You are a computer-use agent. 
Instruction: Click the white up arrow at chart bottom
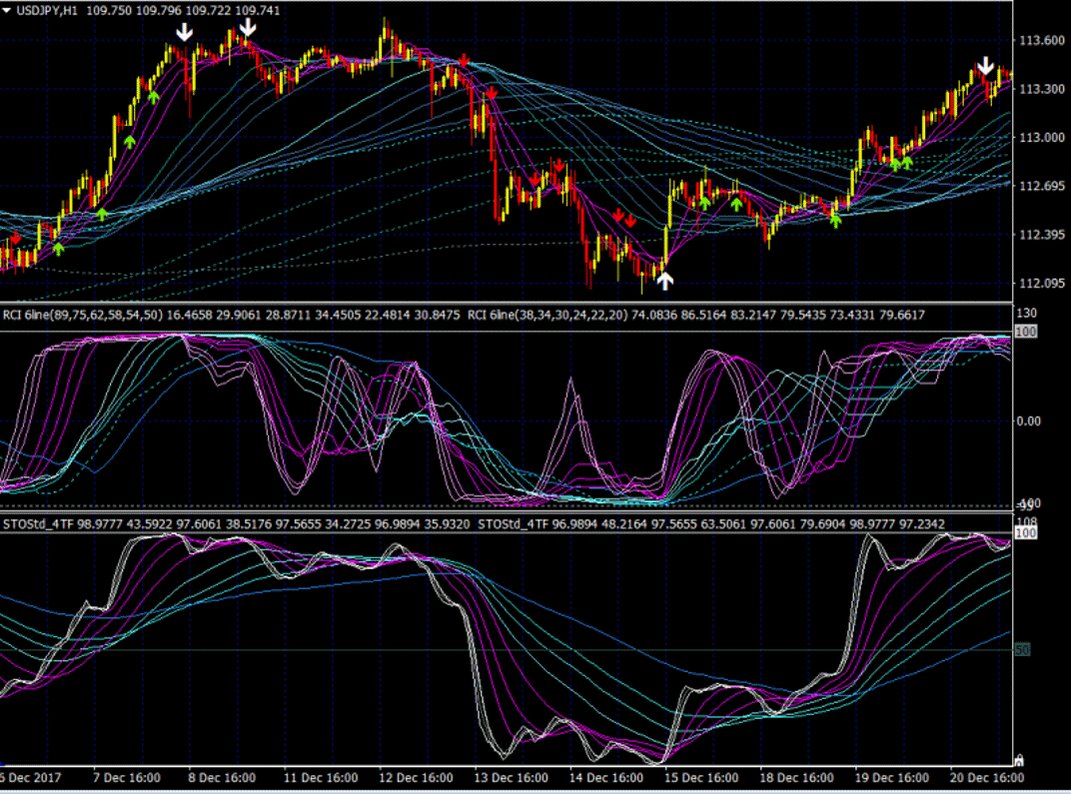tap(665, 280)
